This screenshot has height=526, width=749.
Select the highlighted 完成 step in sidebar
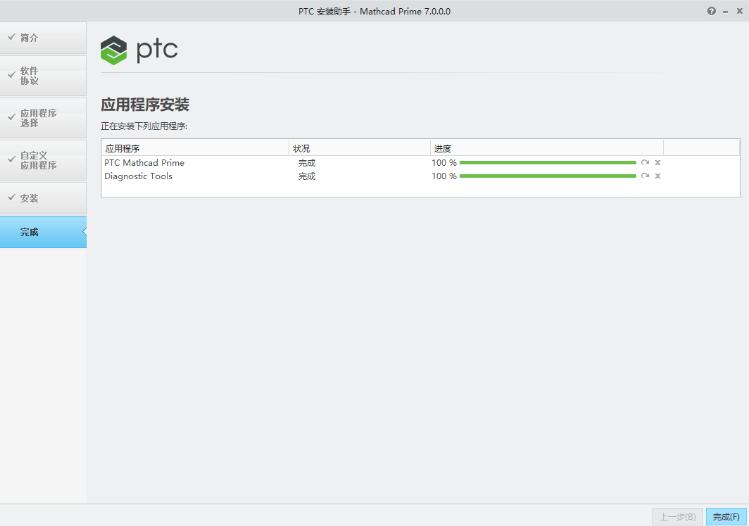[x=43, y=232]
